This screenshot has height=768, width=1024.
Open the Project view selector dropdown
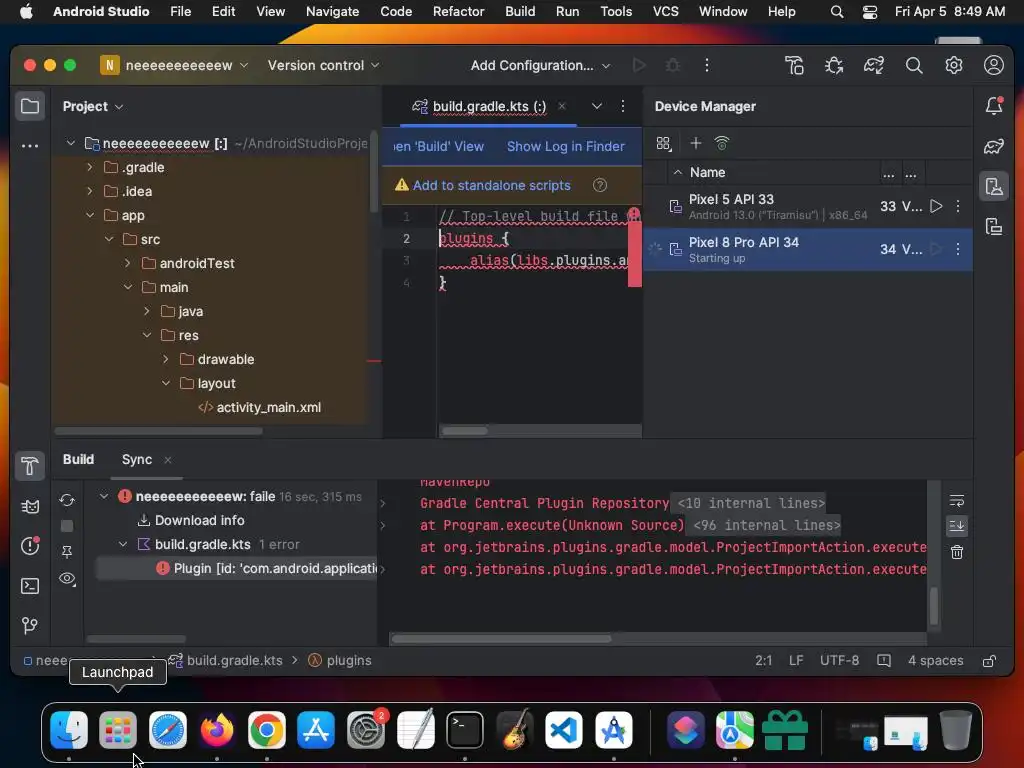[x=93, y=106]
